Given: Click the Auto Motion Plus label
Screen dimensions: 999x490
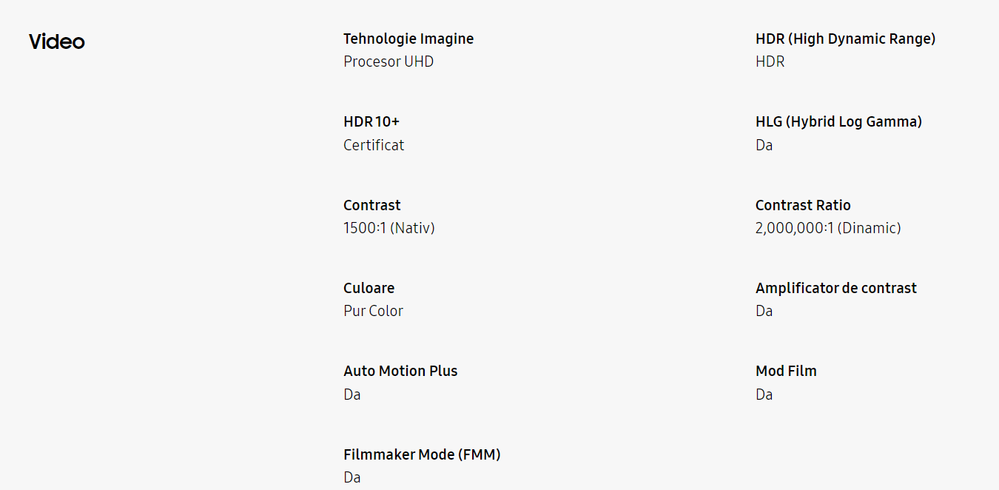Looking at the screenshot, I should 400,371.
